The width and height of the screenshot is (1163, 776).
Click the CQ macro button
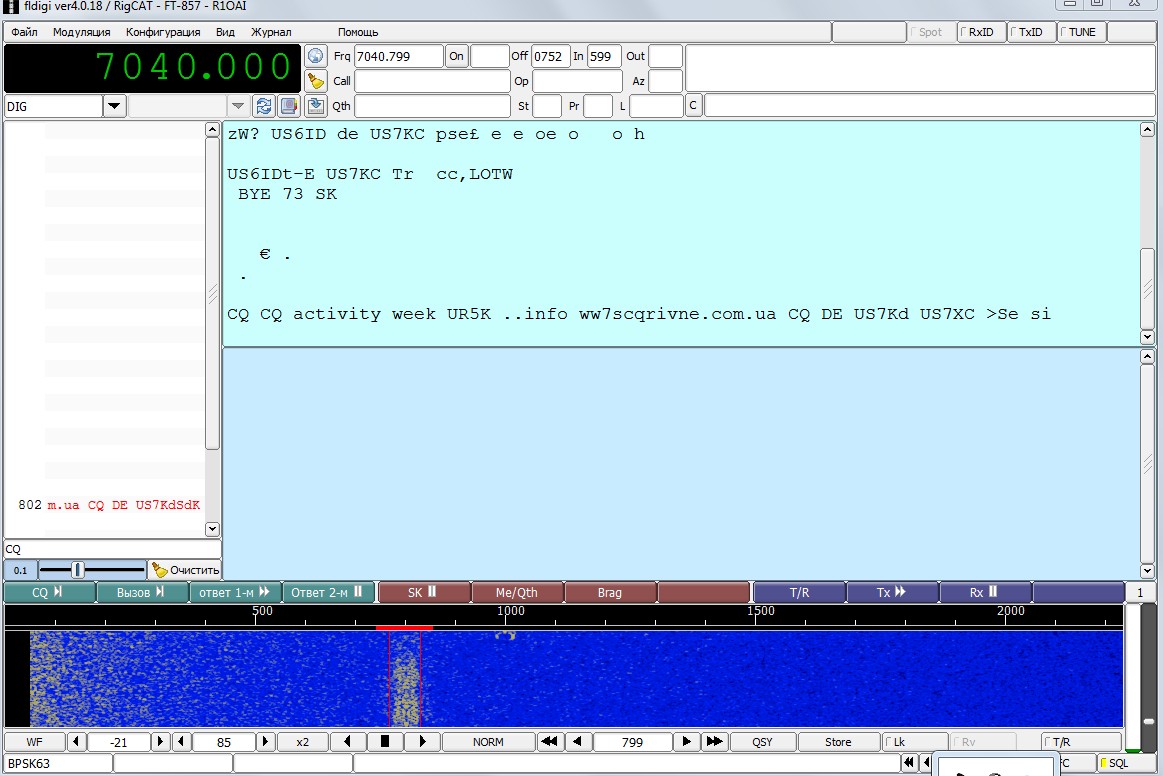click(48, 593)
